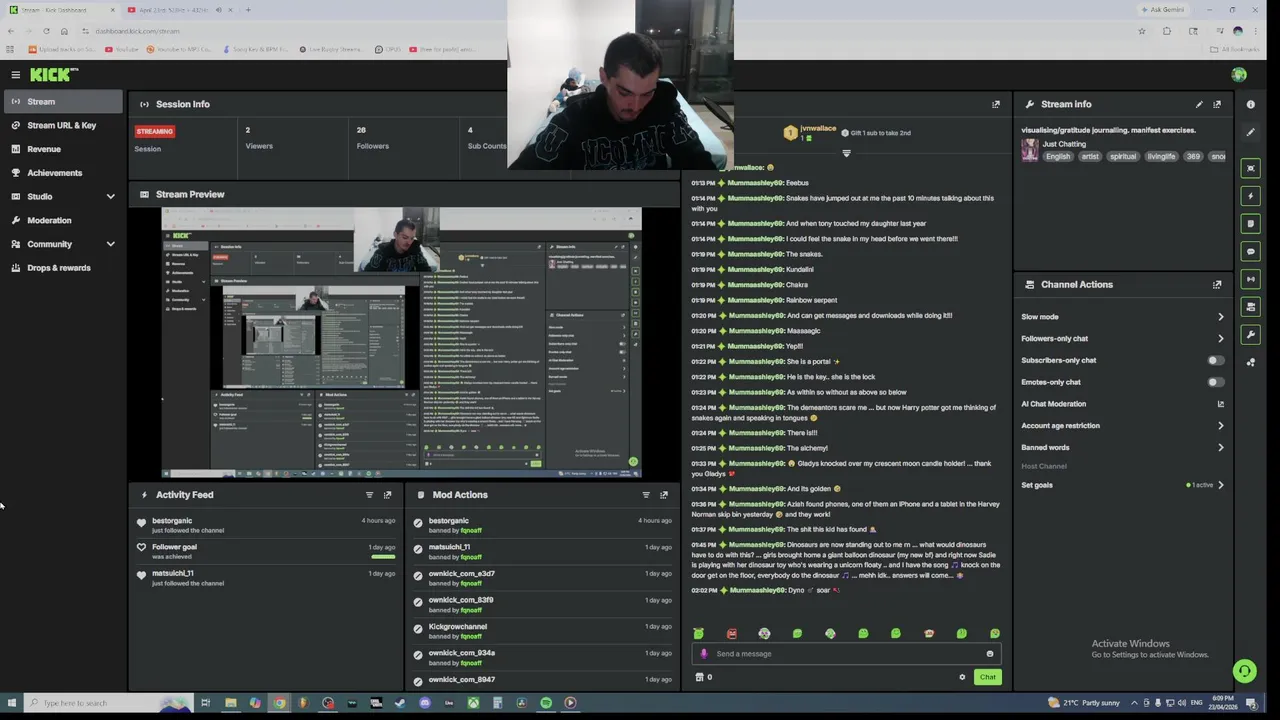
Task: Insert the red angry emote
Action: [731, 634]
